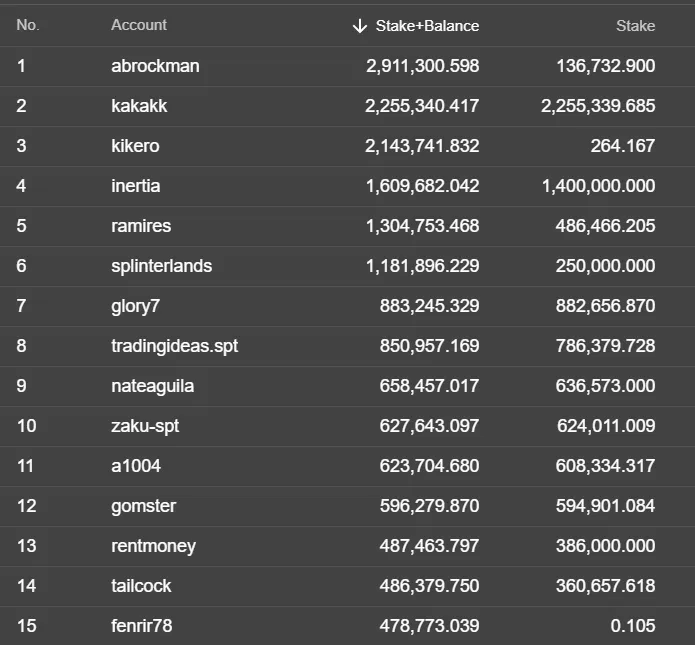This screenshot has width=695, height=645.
Task: Select nateaguila in the list
Action: tap(152, 387)
